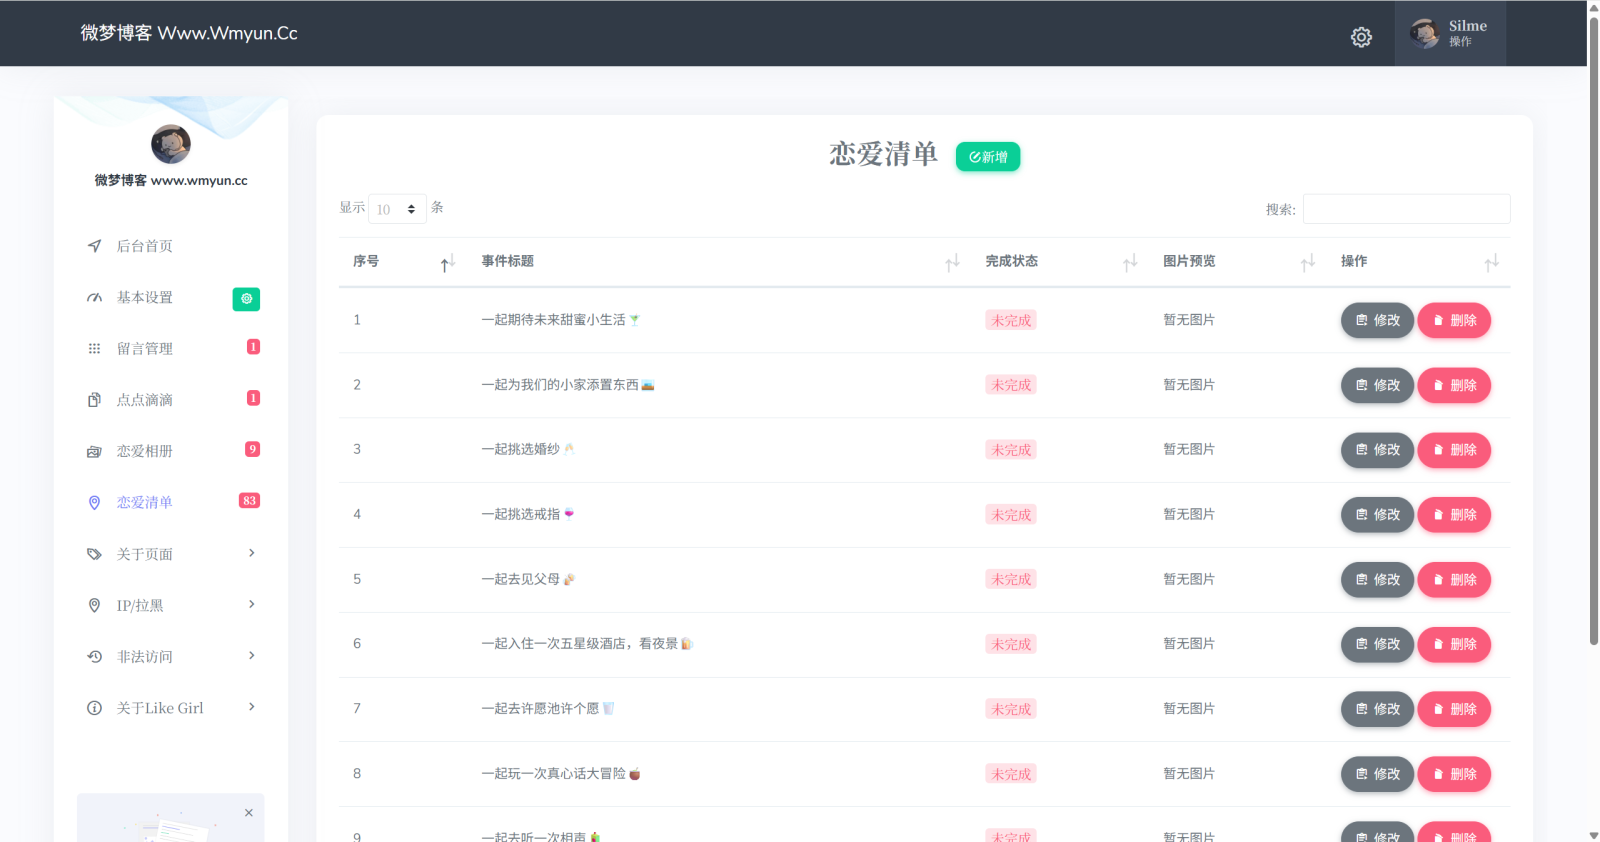Sort table by 序号 column arrow

(x=448, y=262)
